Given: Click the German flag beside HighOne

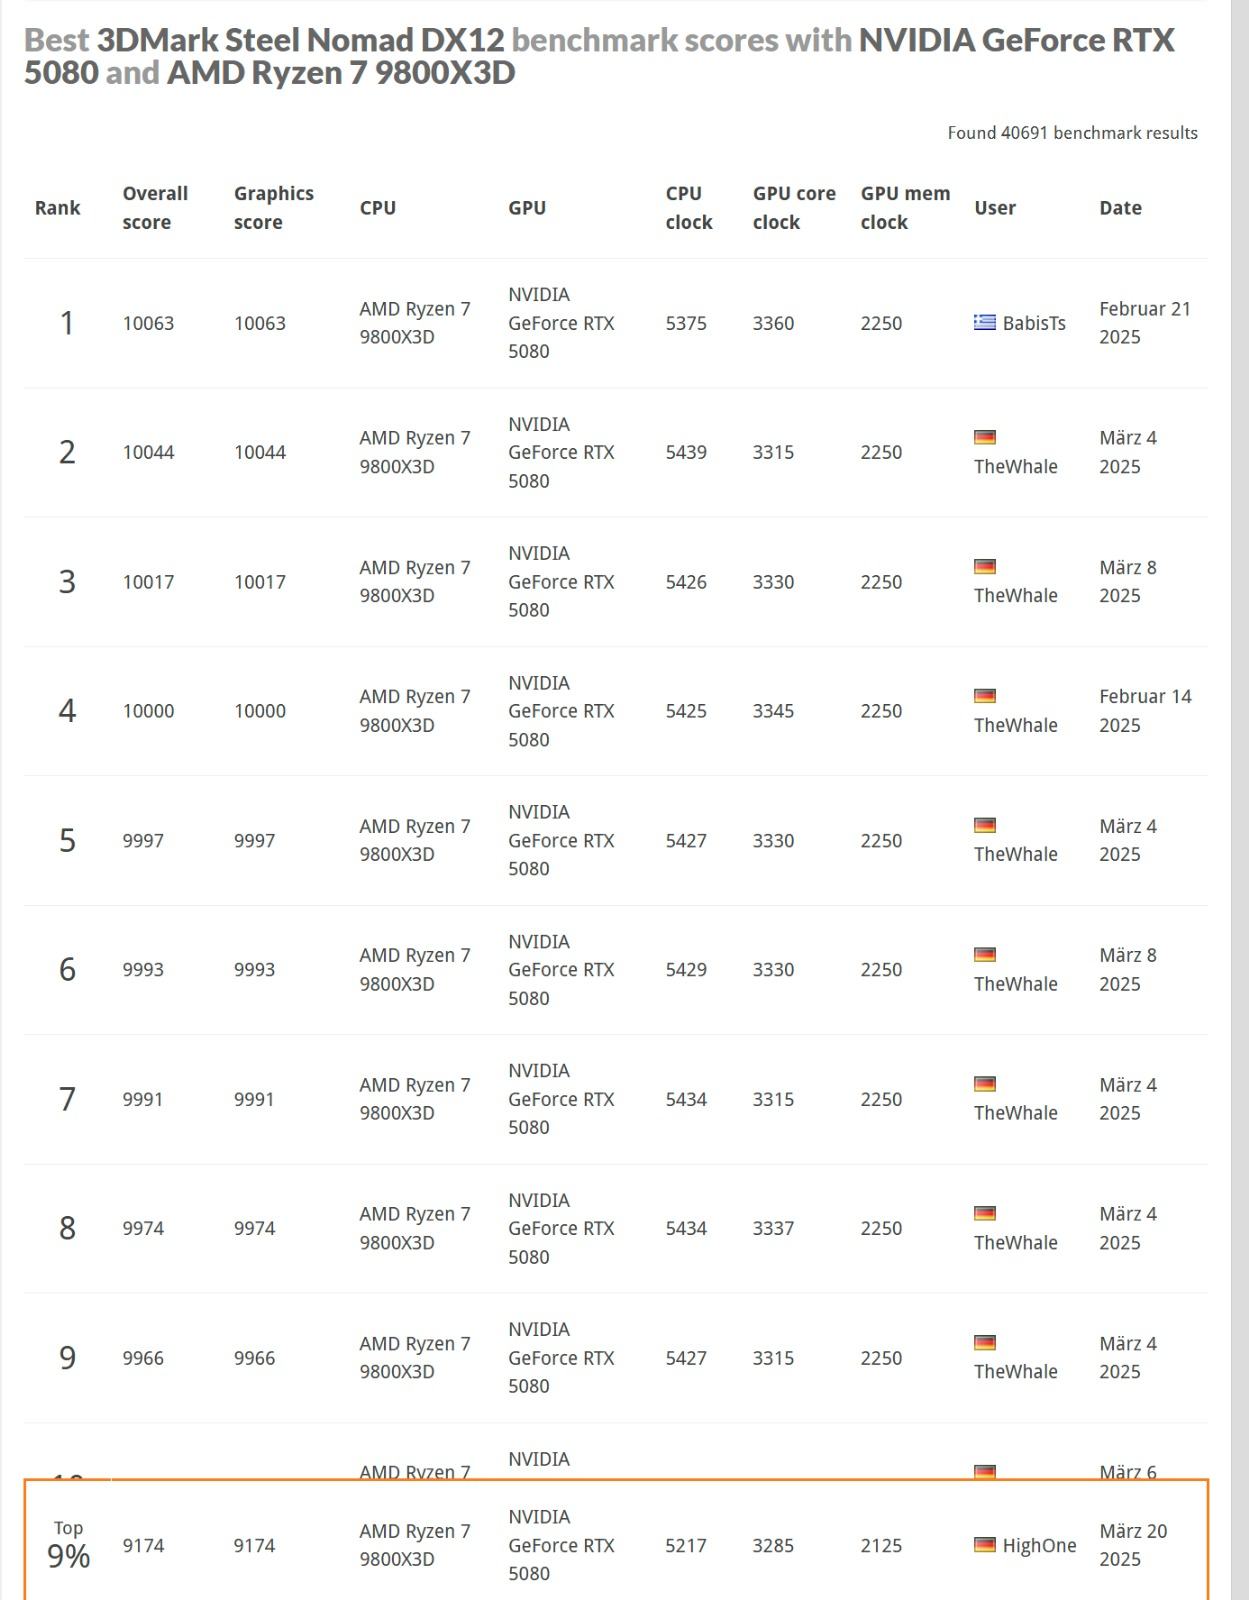Looking at the screenshot, I should tap(984, 1545).
